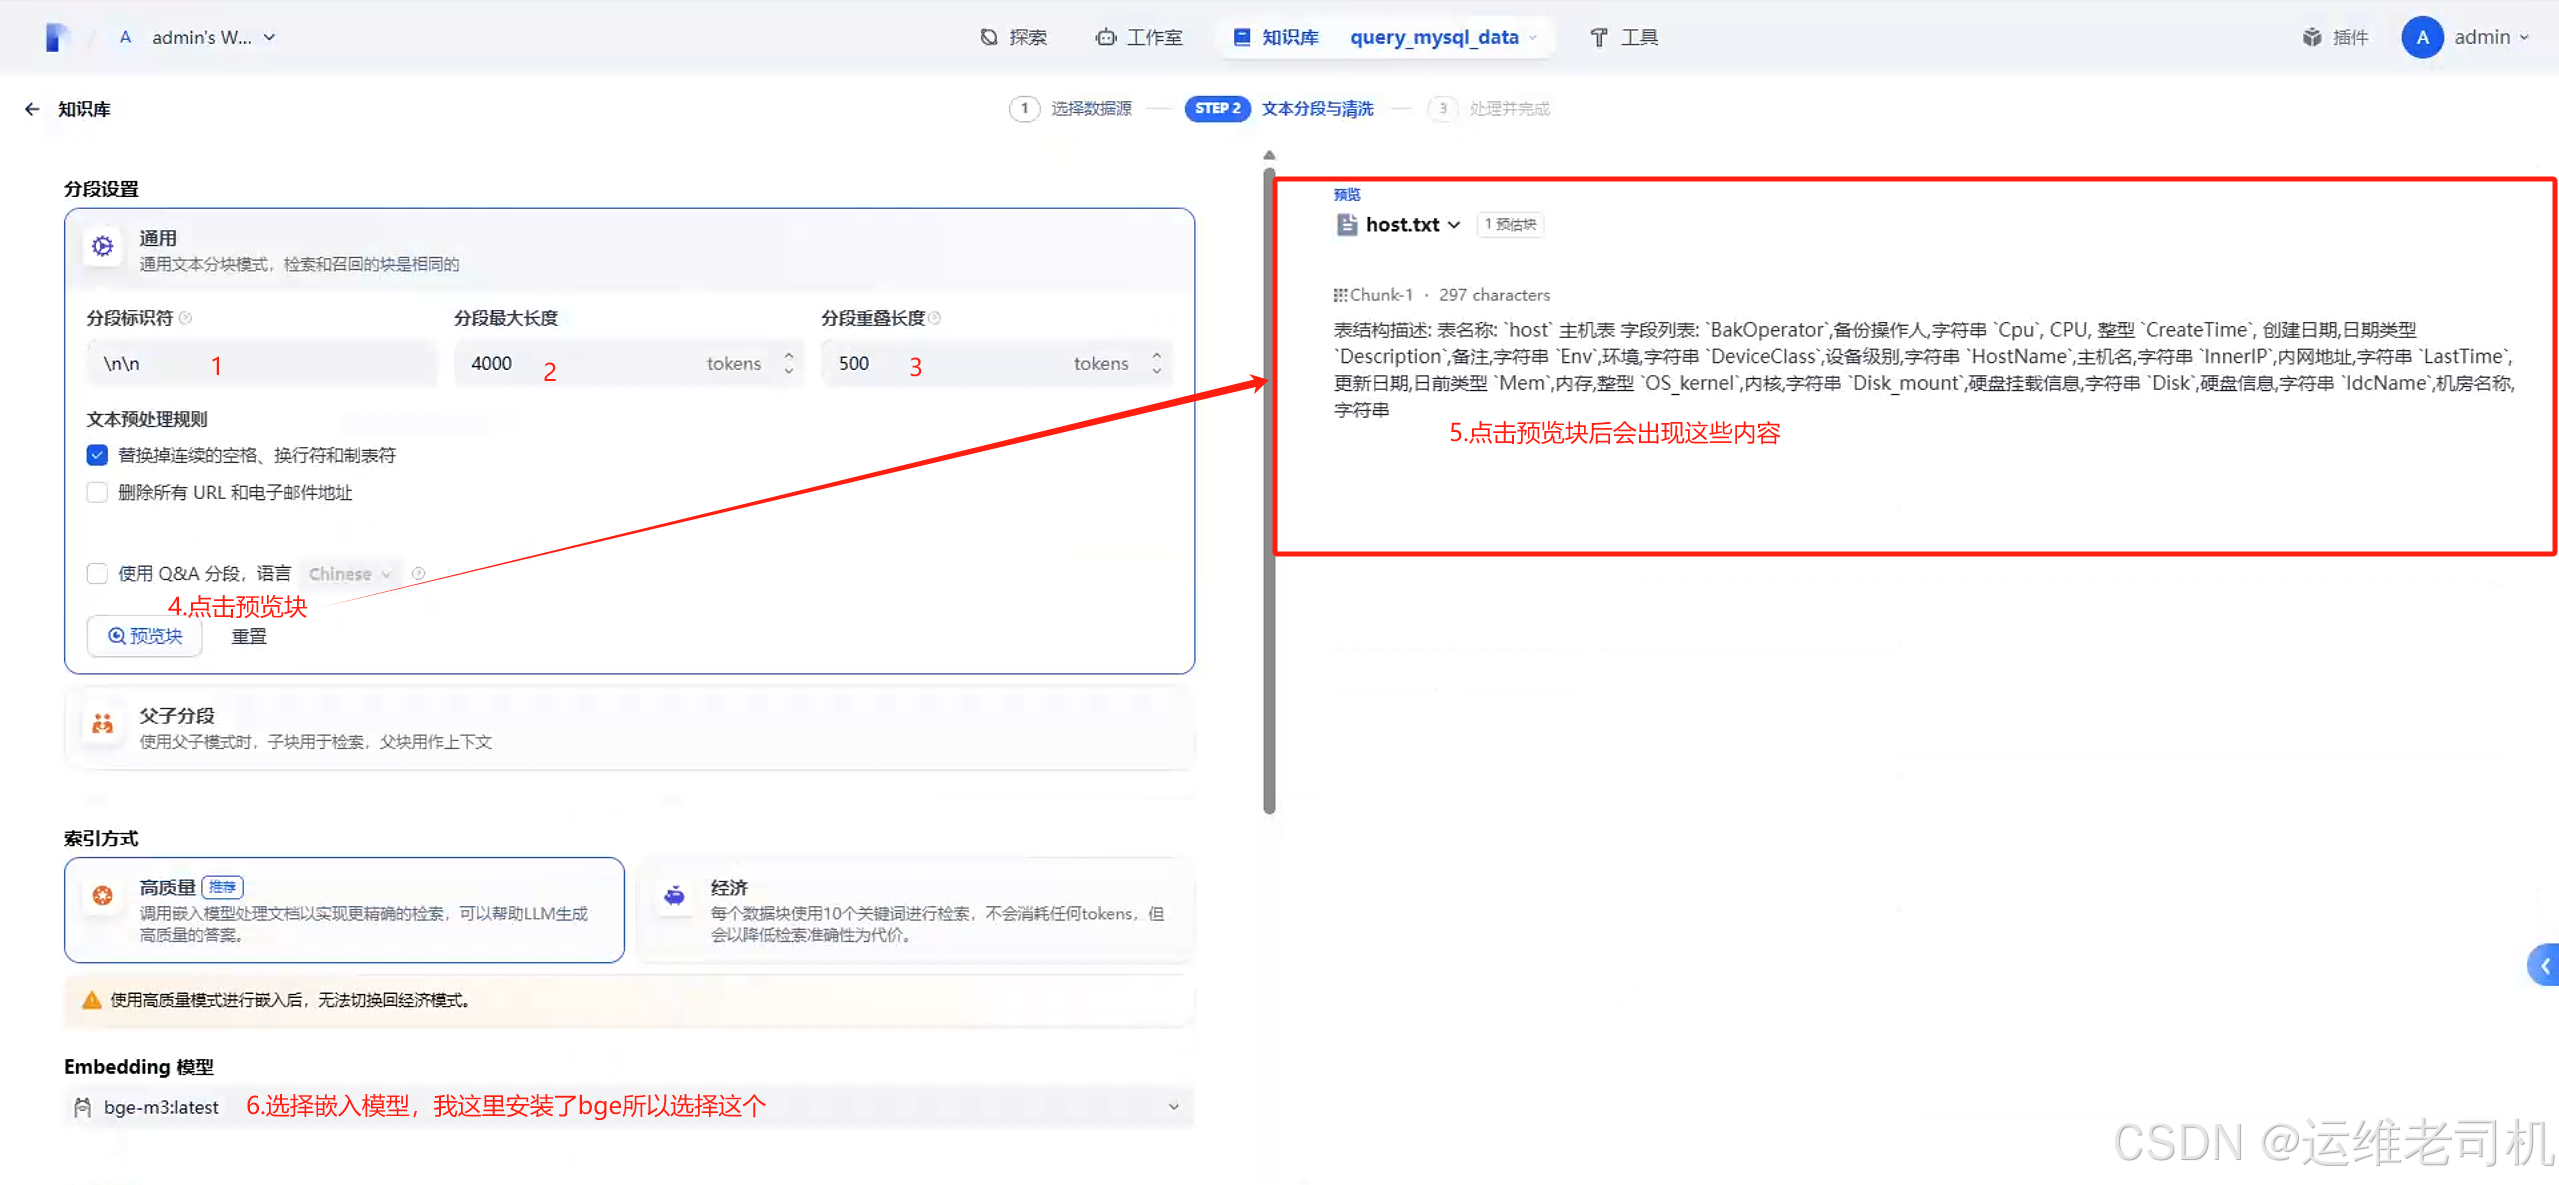The image size is (2559, 1185).
Task: Open the host.txt file selector dropdown
Action: (1411, 225)
